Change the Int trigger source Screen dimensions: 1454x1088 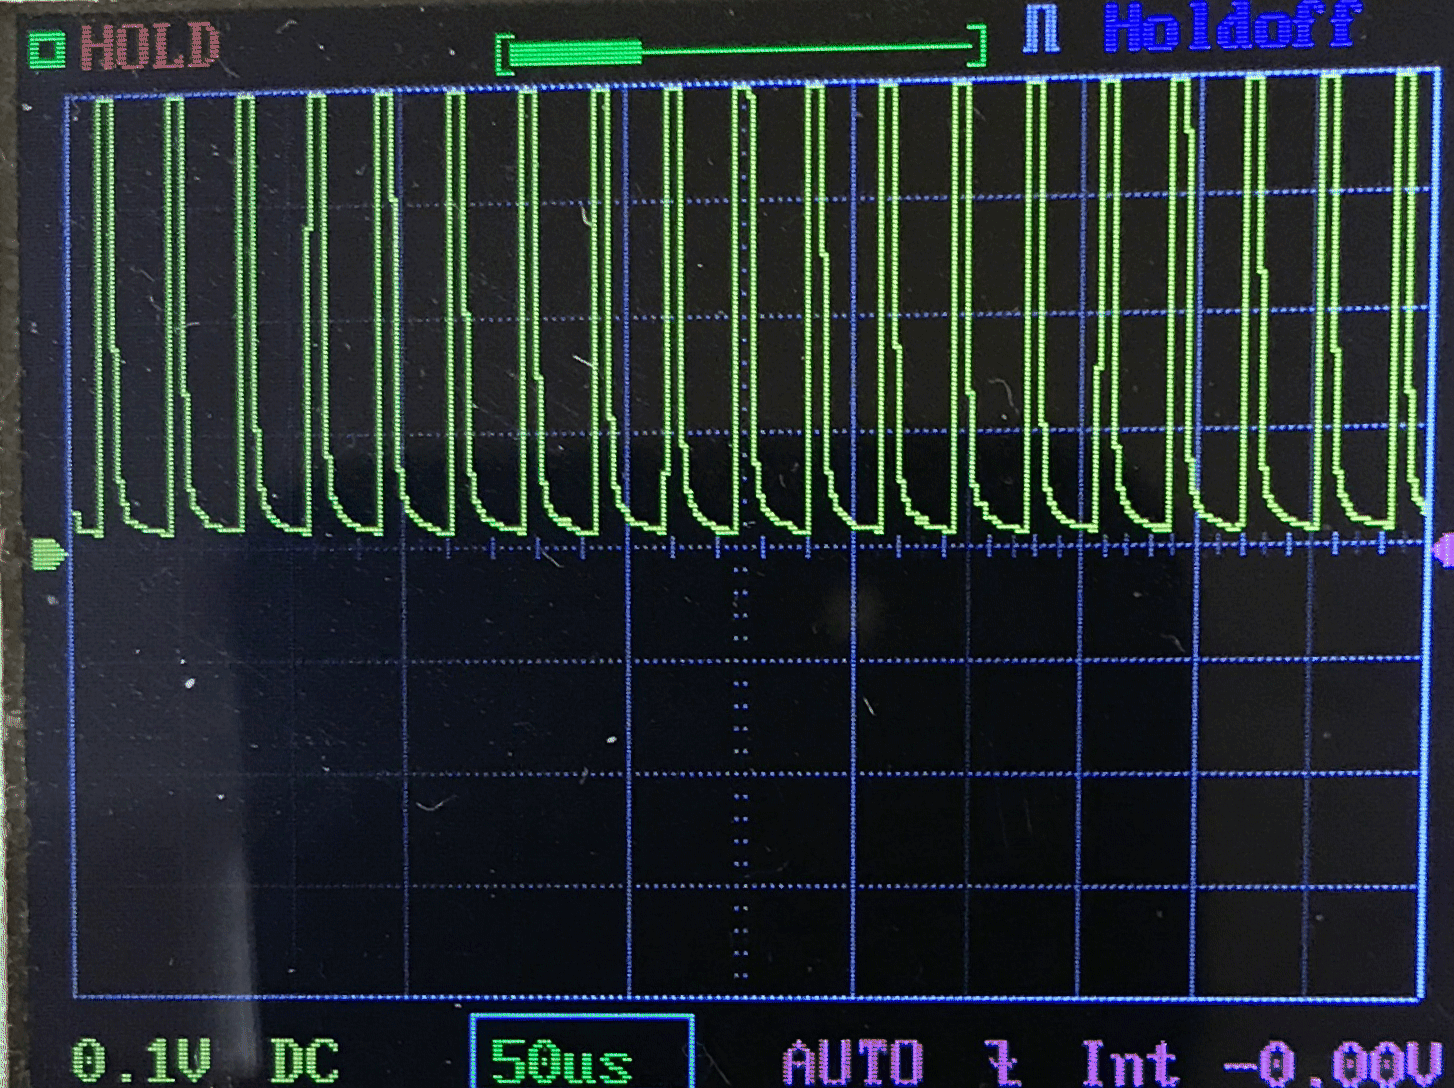coord(1129,1062)
